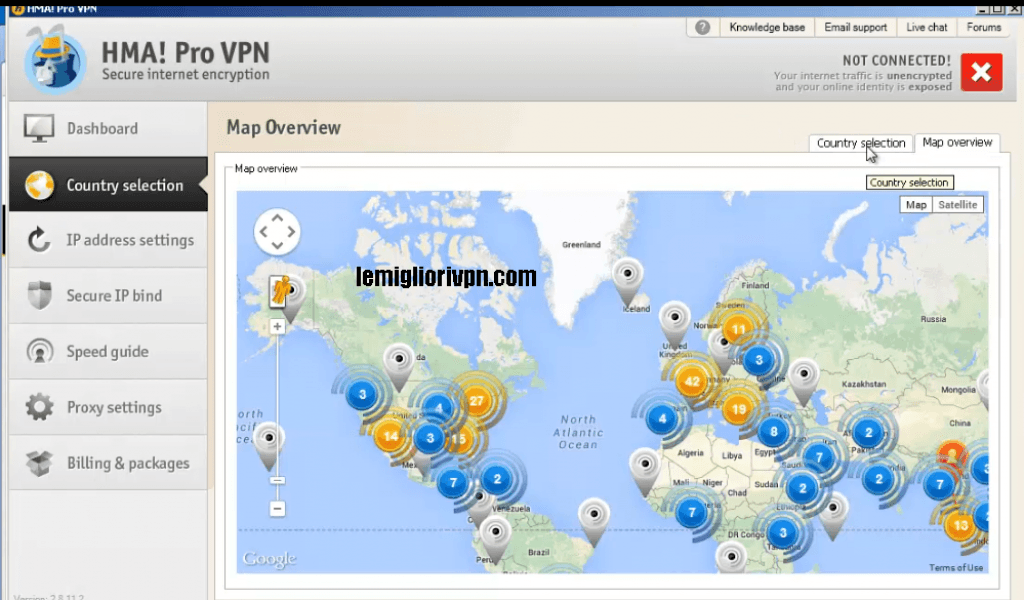This screenshot has height=600, width=1024.
Task: Open the Dashboard section
Action: point(108,128)
